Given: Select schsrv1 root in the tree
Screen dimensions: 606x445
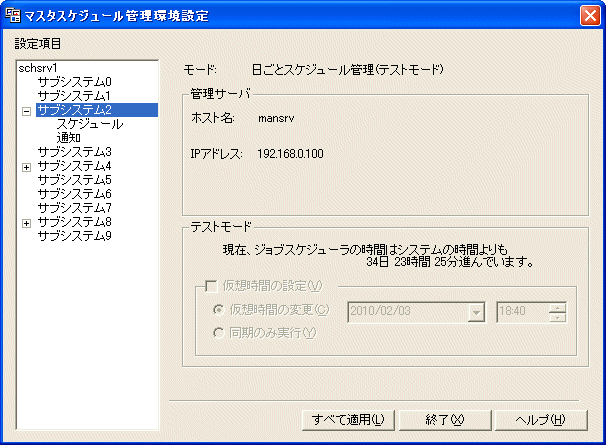Looking at the screenshot, I should coord(37,68).
